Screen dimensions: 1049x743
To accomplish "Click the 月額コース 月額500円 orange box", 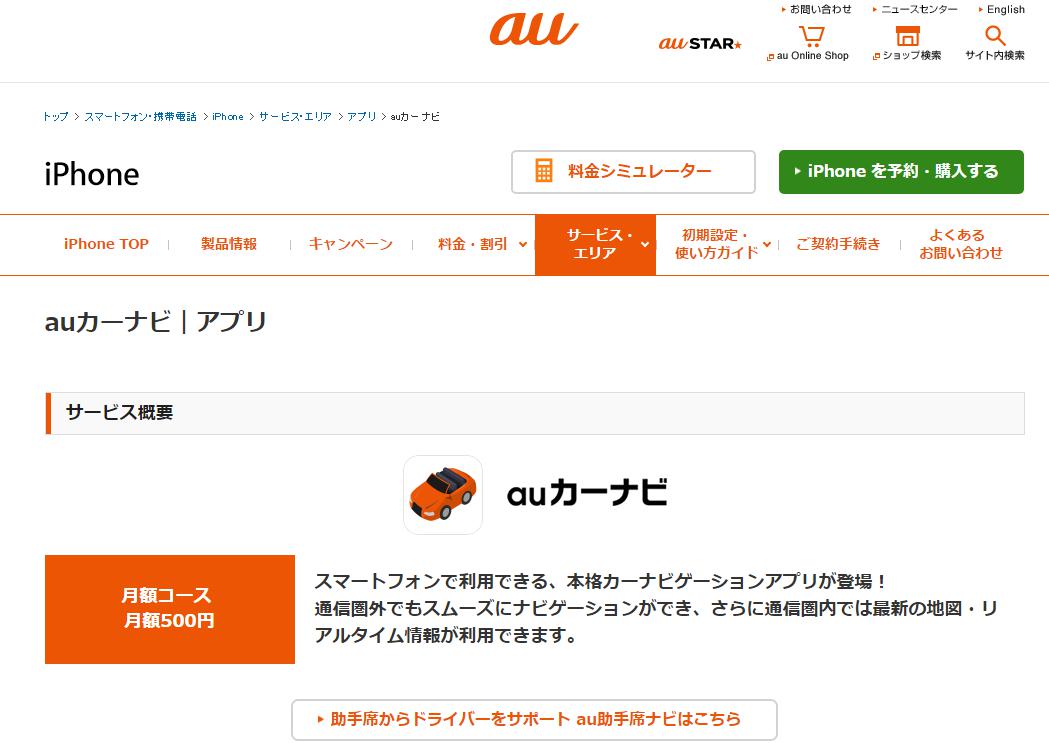I will (x=170, y=609).
